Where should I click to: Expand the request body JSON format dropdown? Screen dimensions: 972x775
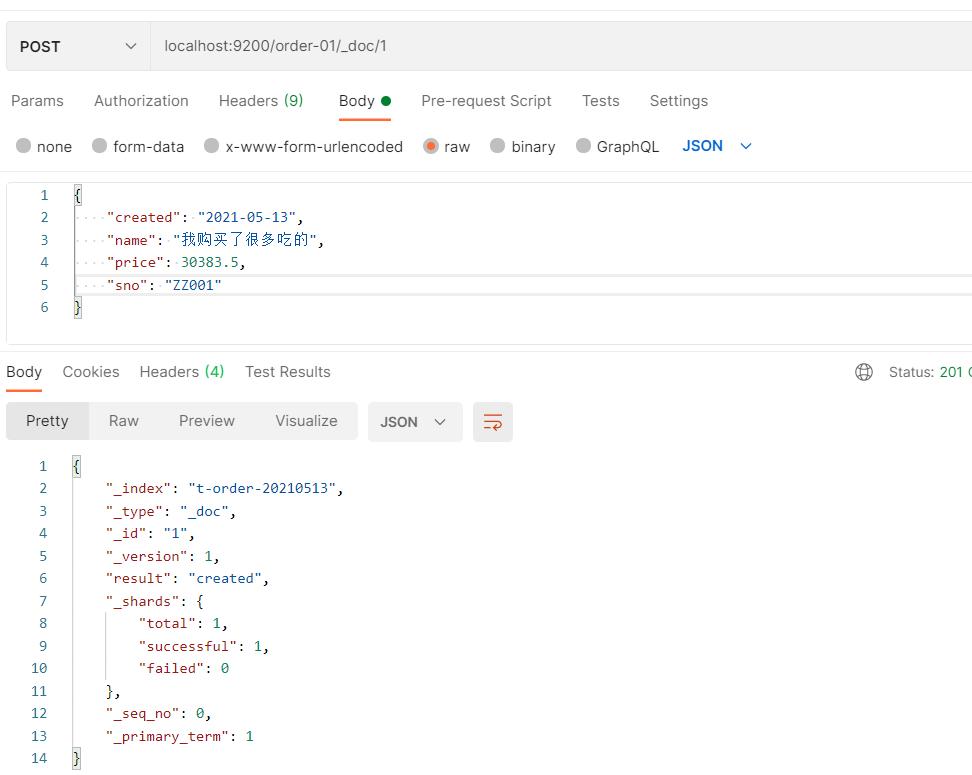pyautogui.click(x=716, y=146)
